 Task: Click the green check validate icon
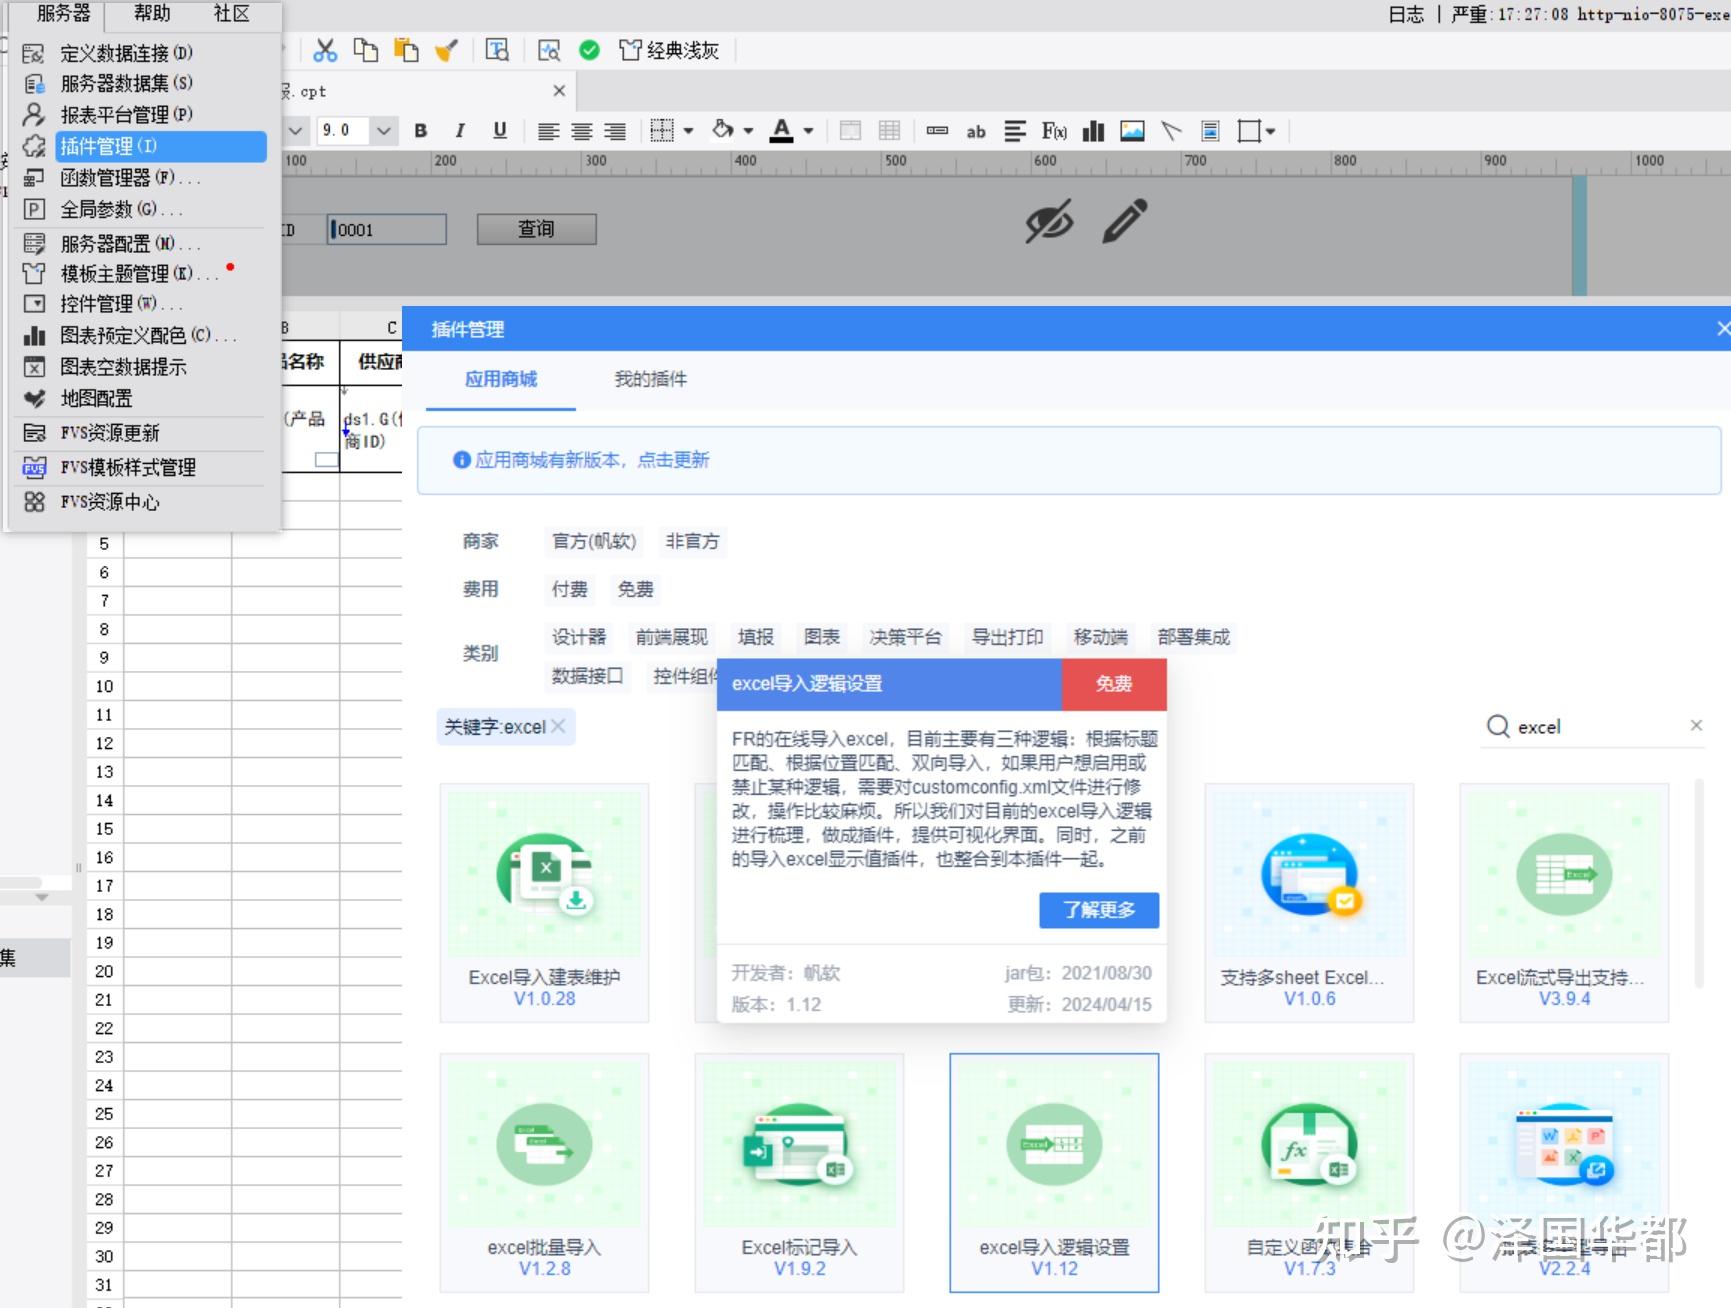point(590,50)
